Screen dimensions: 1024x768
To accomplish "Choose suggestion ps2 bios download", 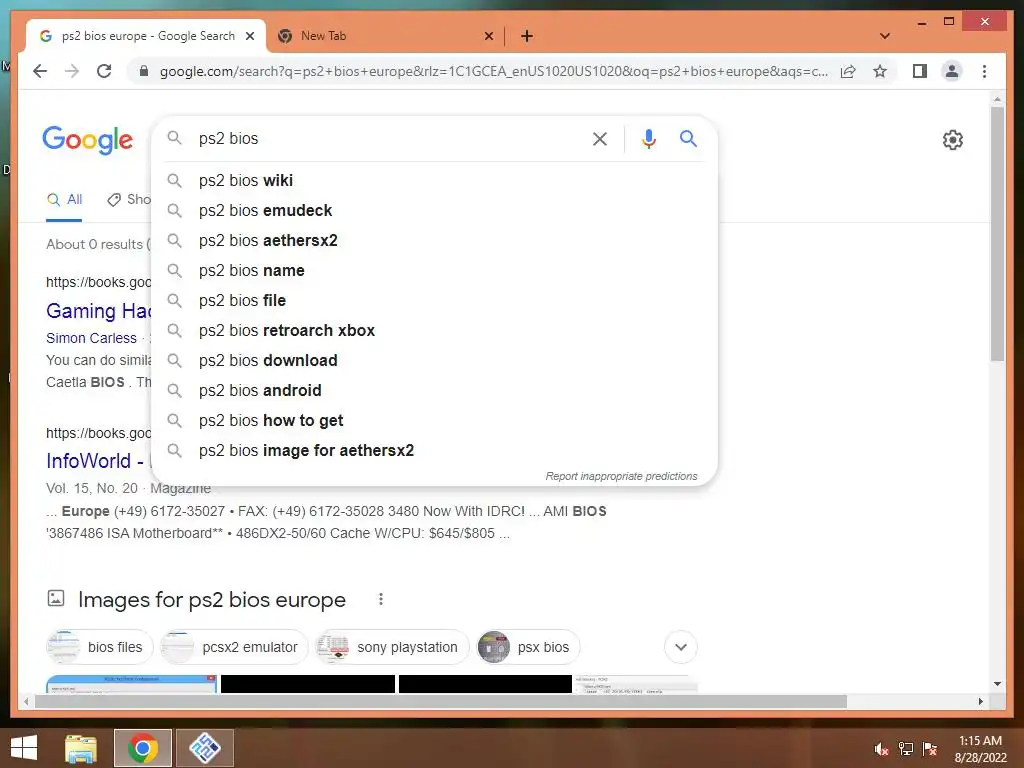I will click(434, 360).
